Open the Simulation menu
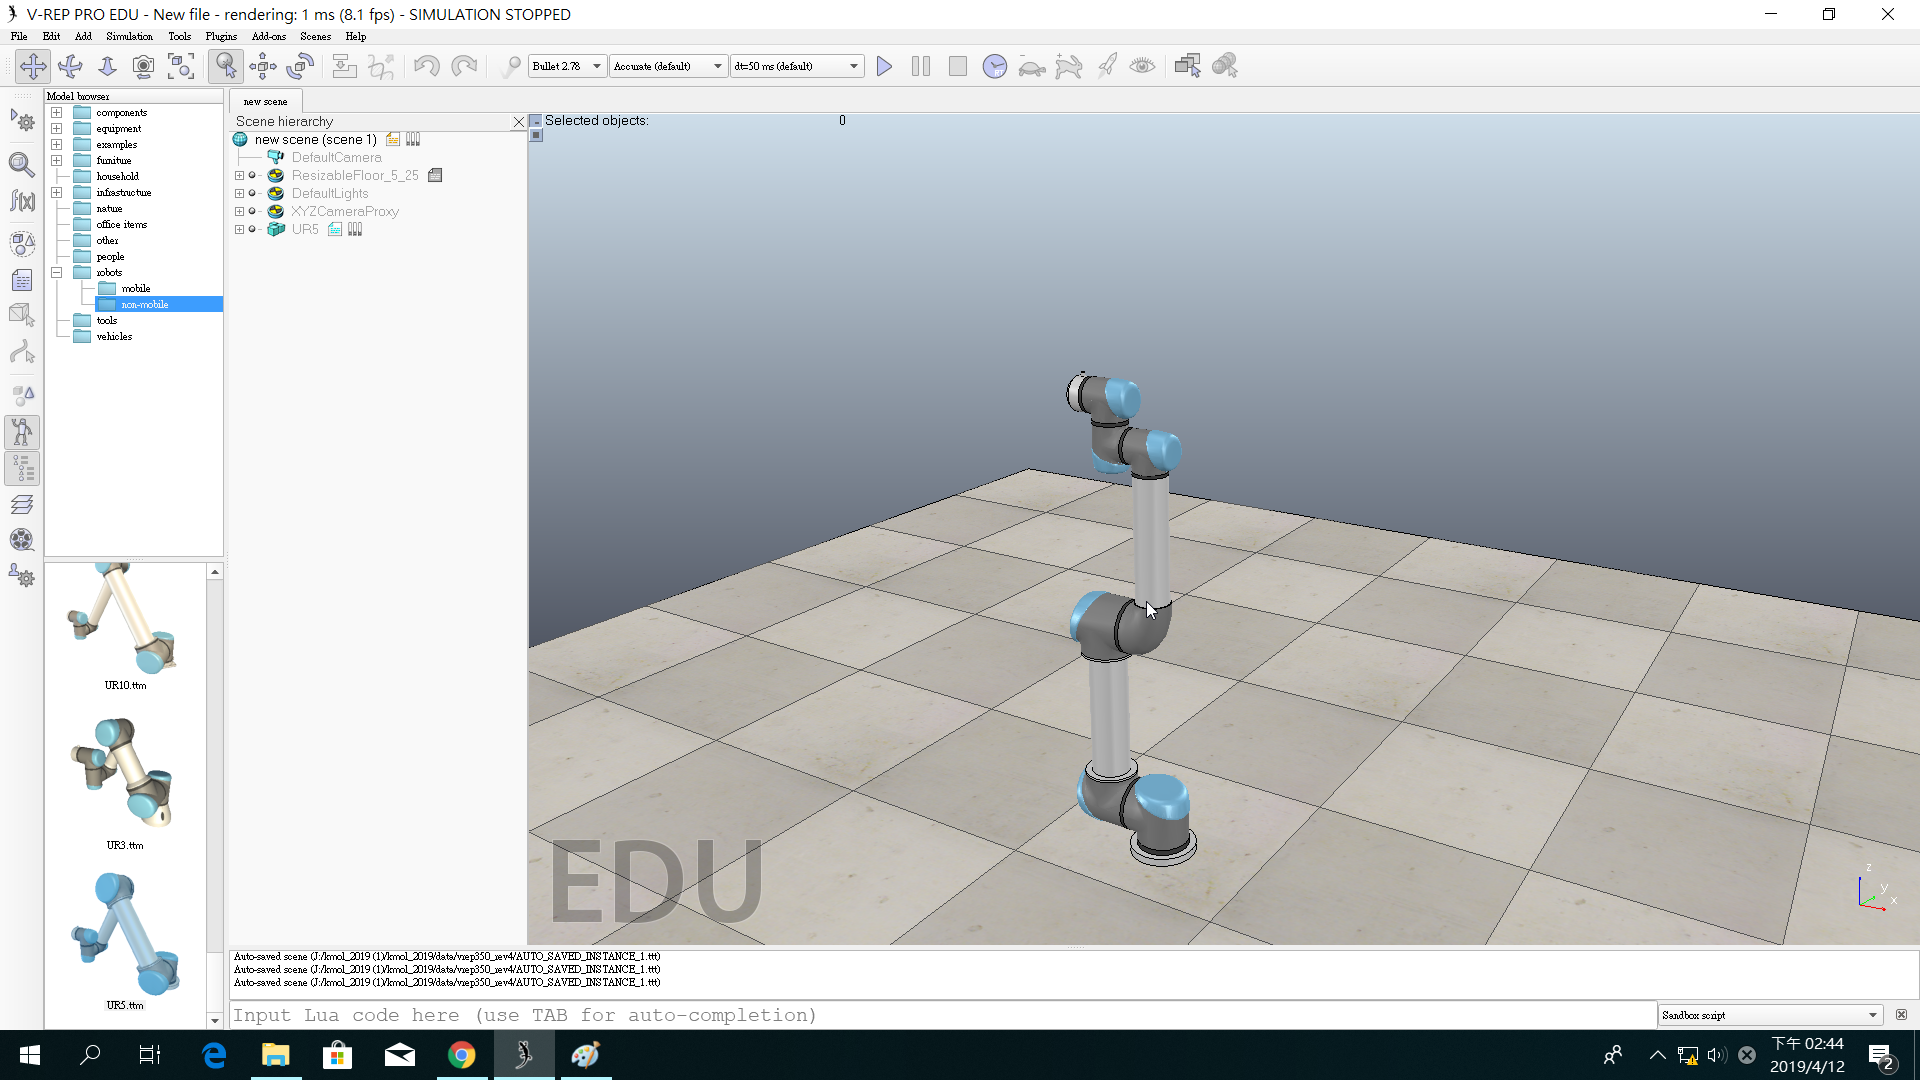The width and height of the screenshot is (1920, 1080). coord(129,36)
